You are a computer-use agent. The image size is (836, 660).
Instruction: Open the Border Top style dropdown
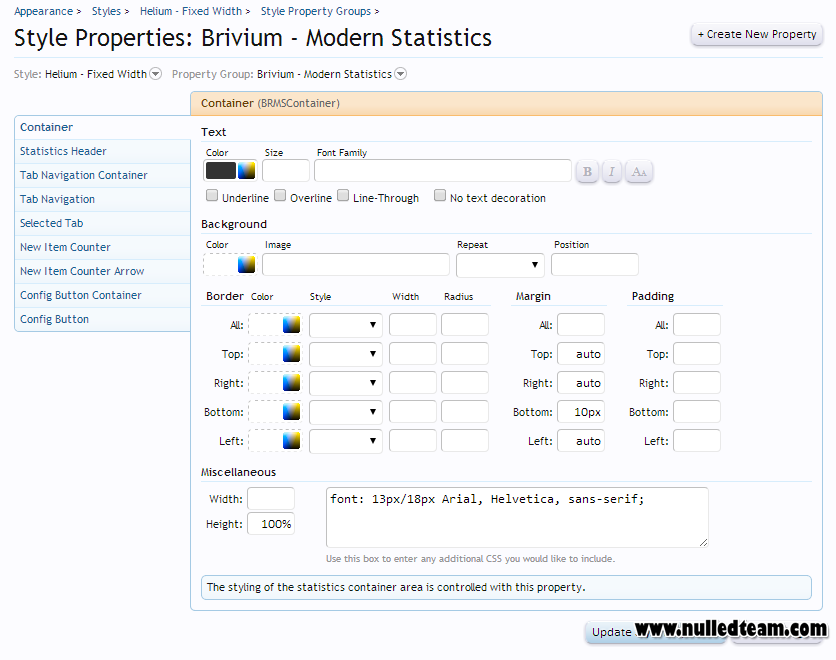(x=345, y=353)
